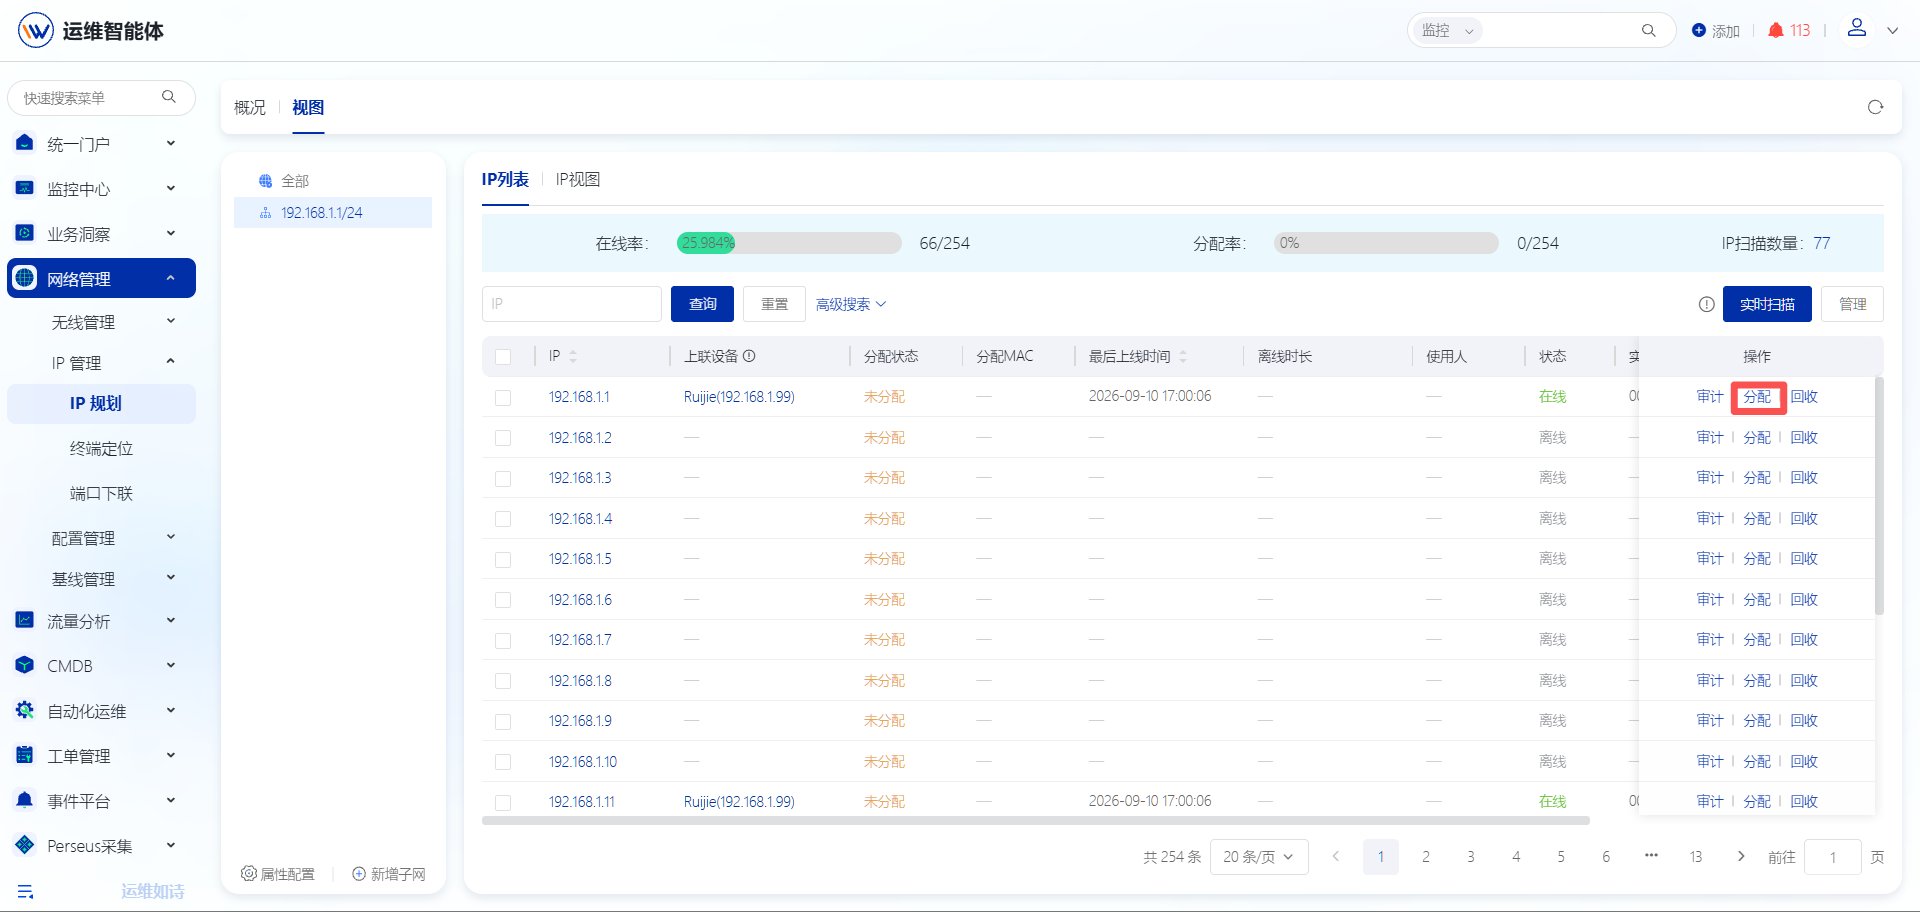1920x912 pixels.
Task: Open the alert bell showing 113
Action: 1776,30
